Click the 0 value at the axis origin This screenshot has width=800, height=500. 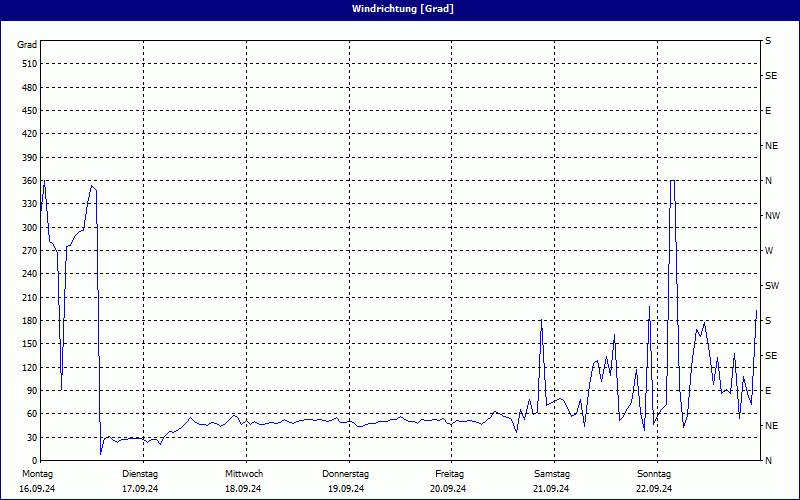(34, 460)
